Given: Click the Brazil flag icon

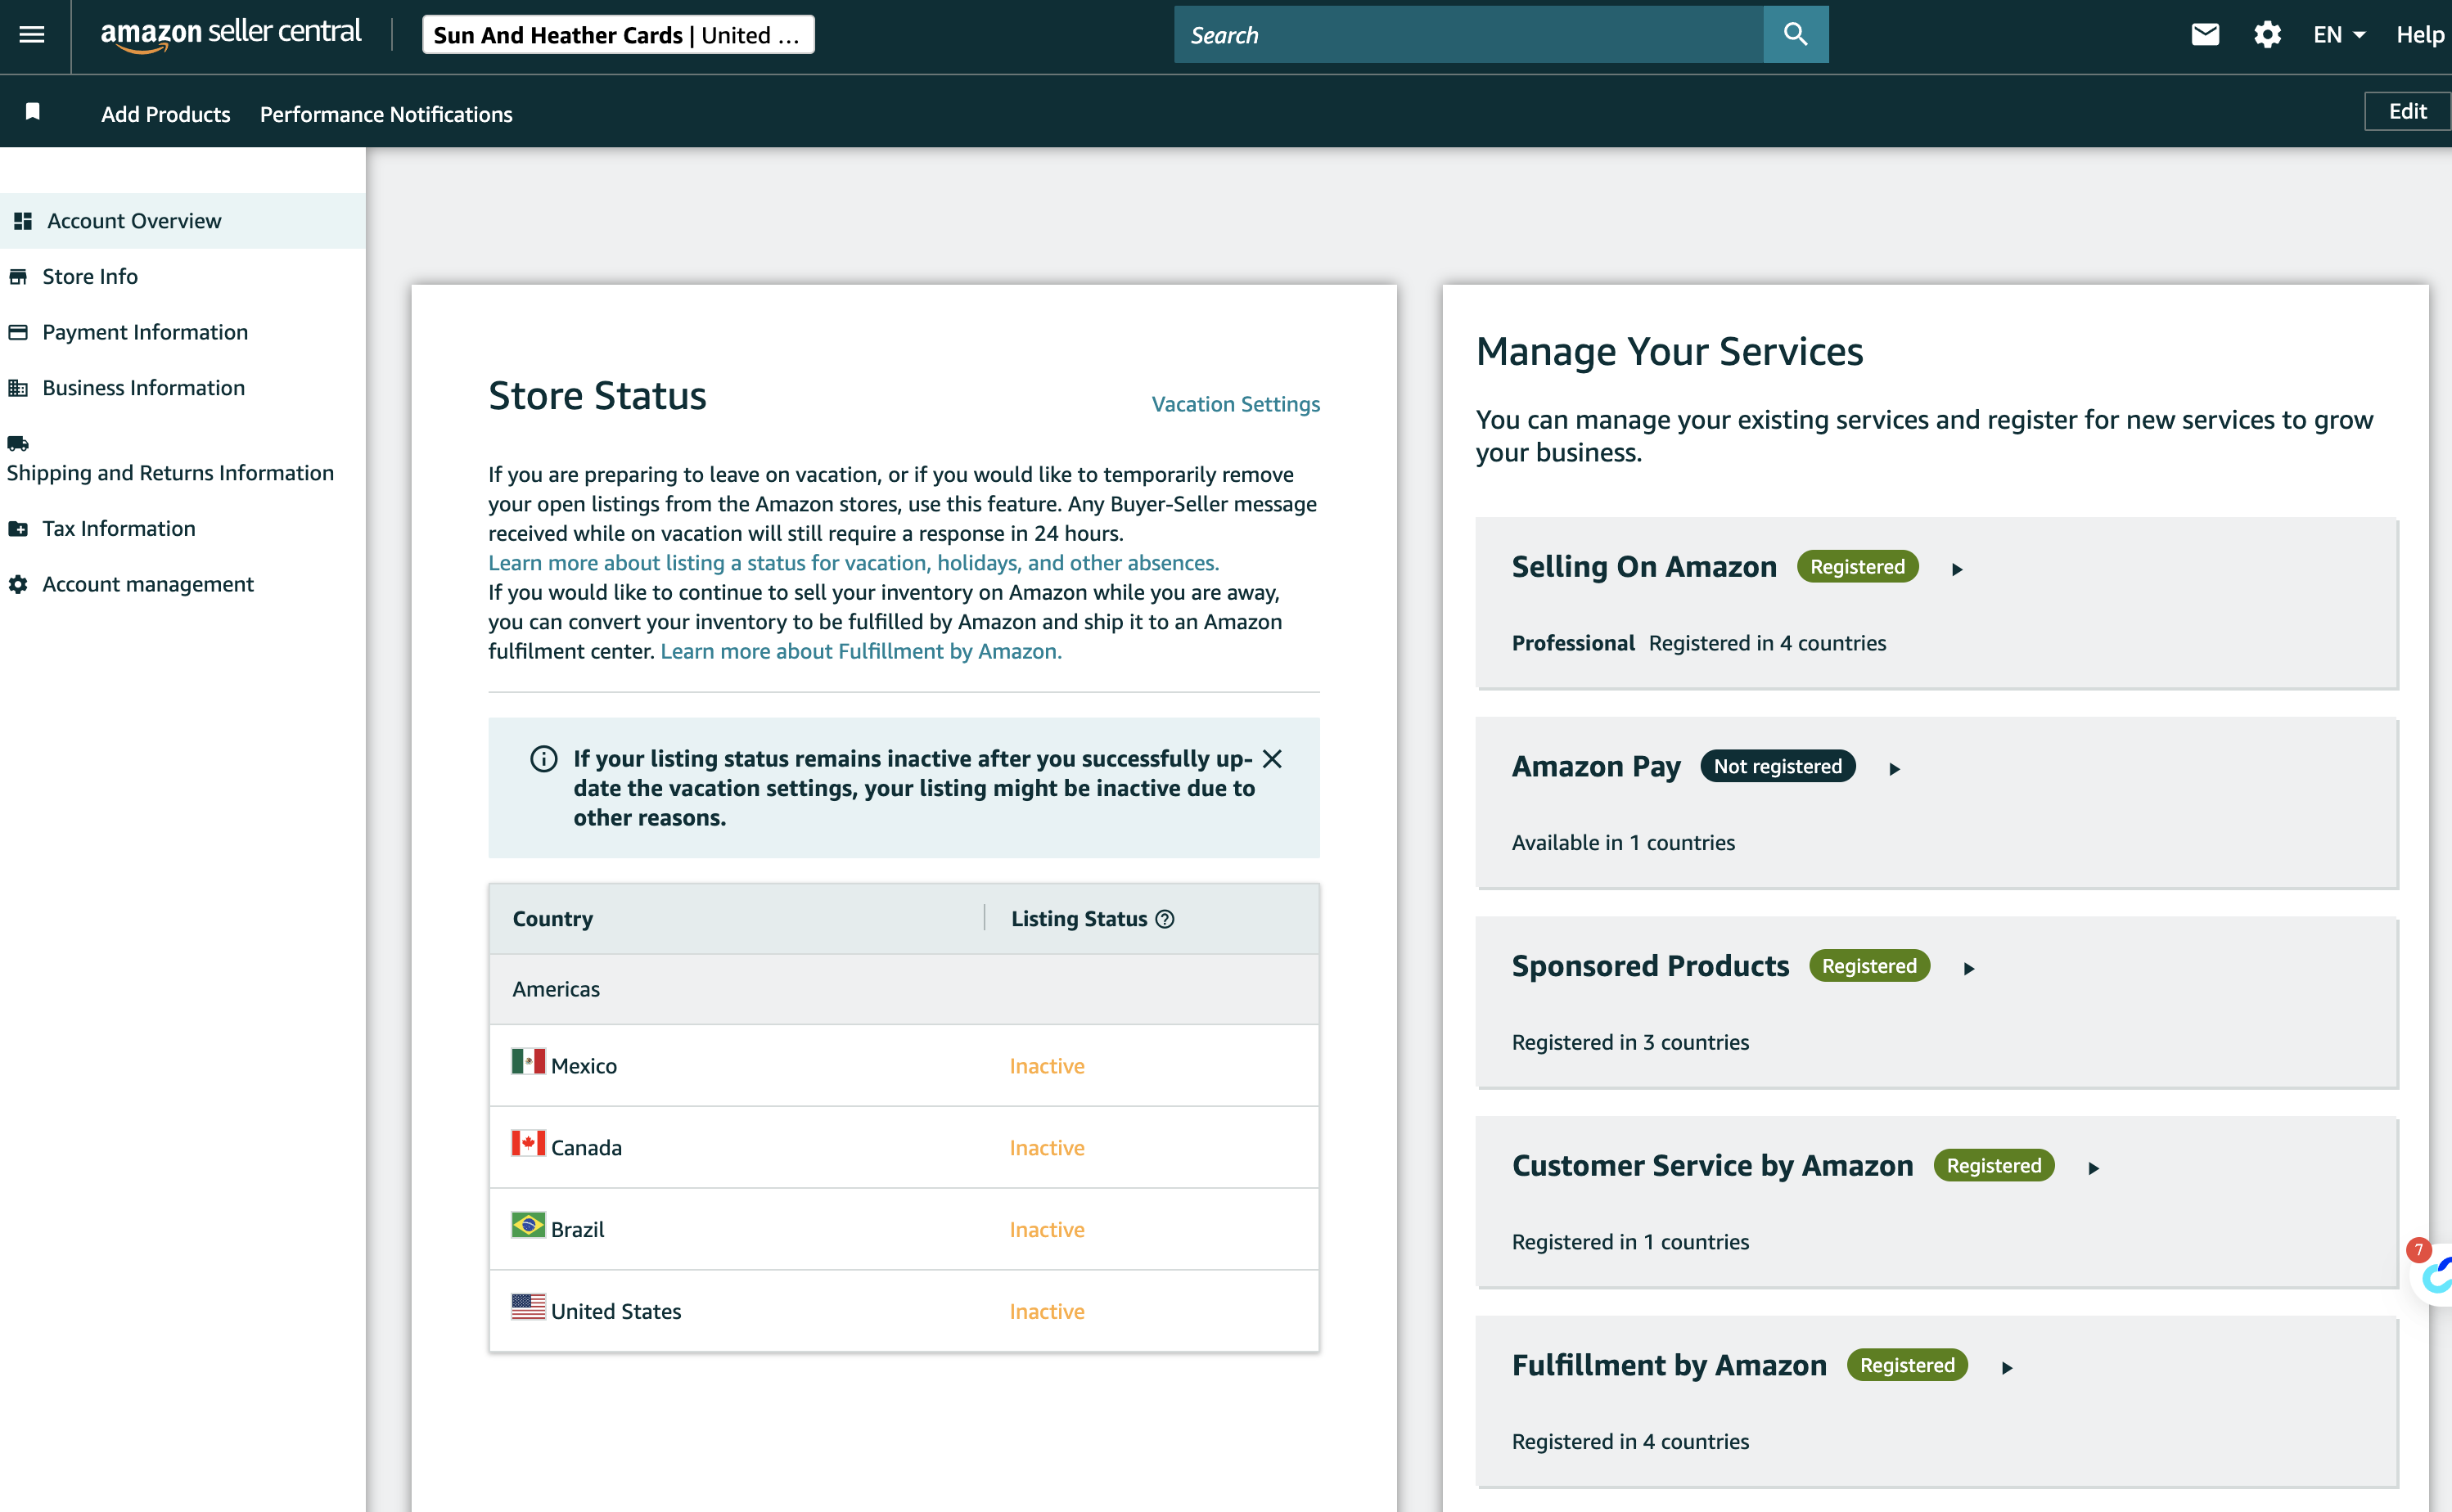Looking at the screenshot, I should coord(528,1225).
